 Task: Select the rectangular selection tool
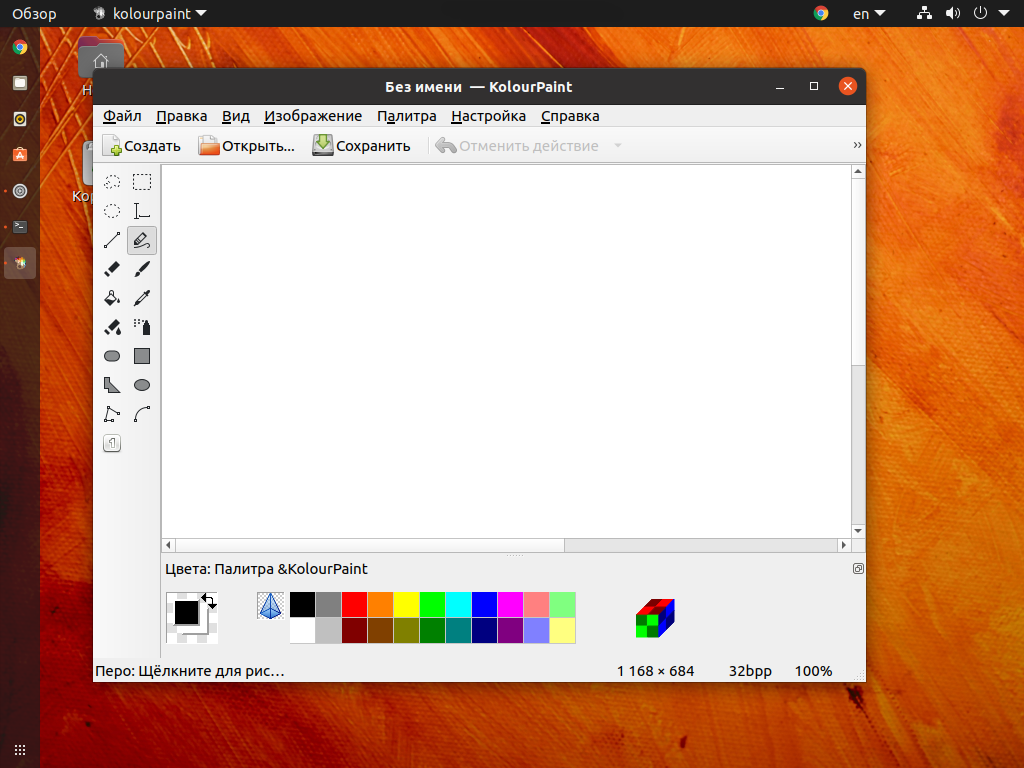[142, 182]
